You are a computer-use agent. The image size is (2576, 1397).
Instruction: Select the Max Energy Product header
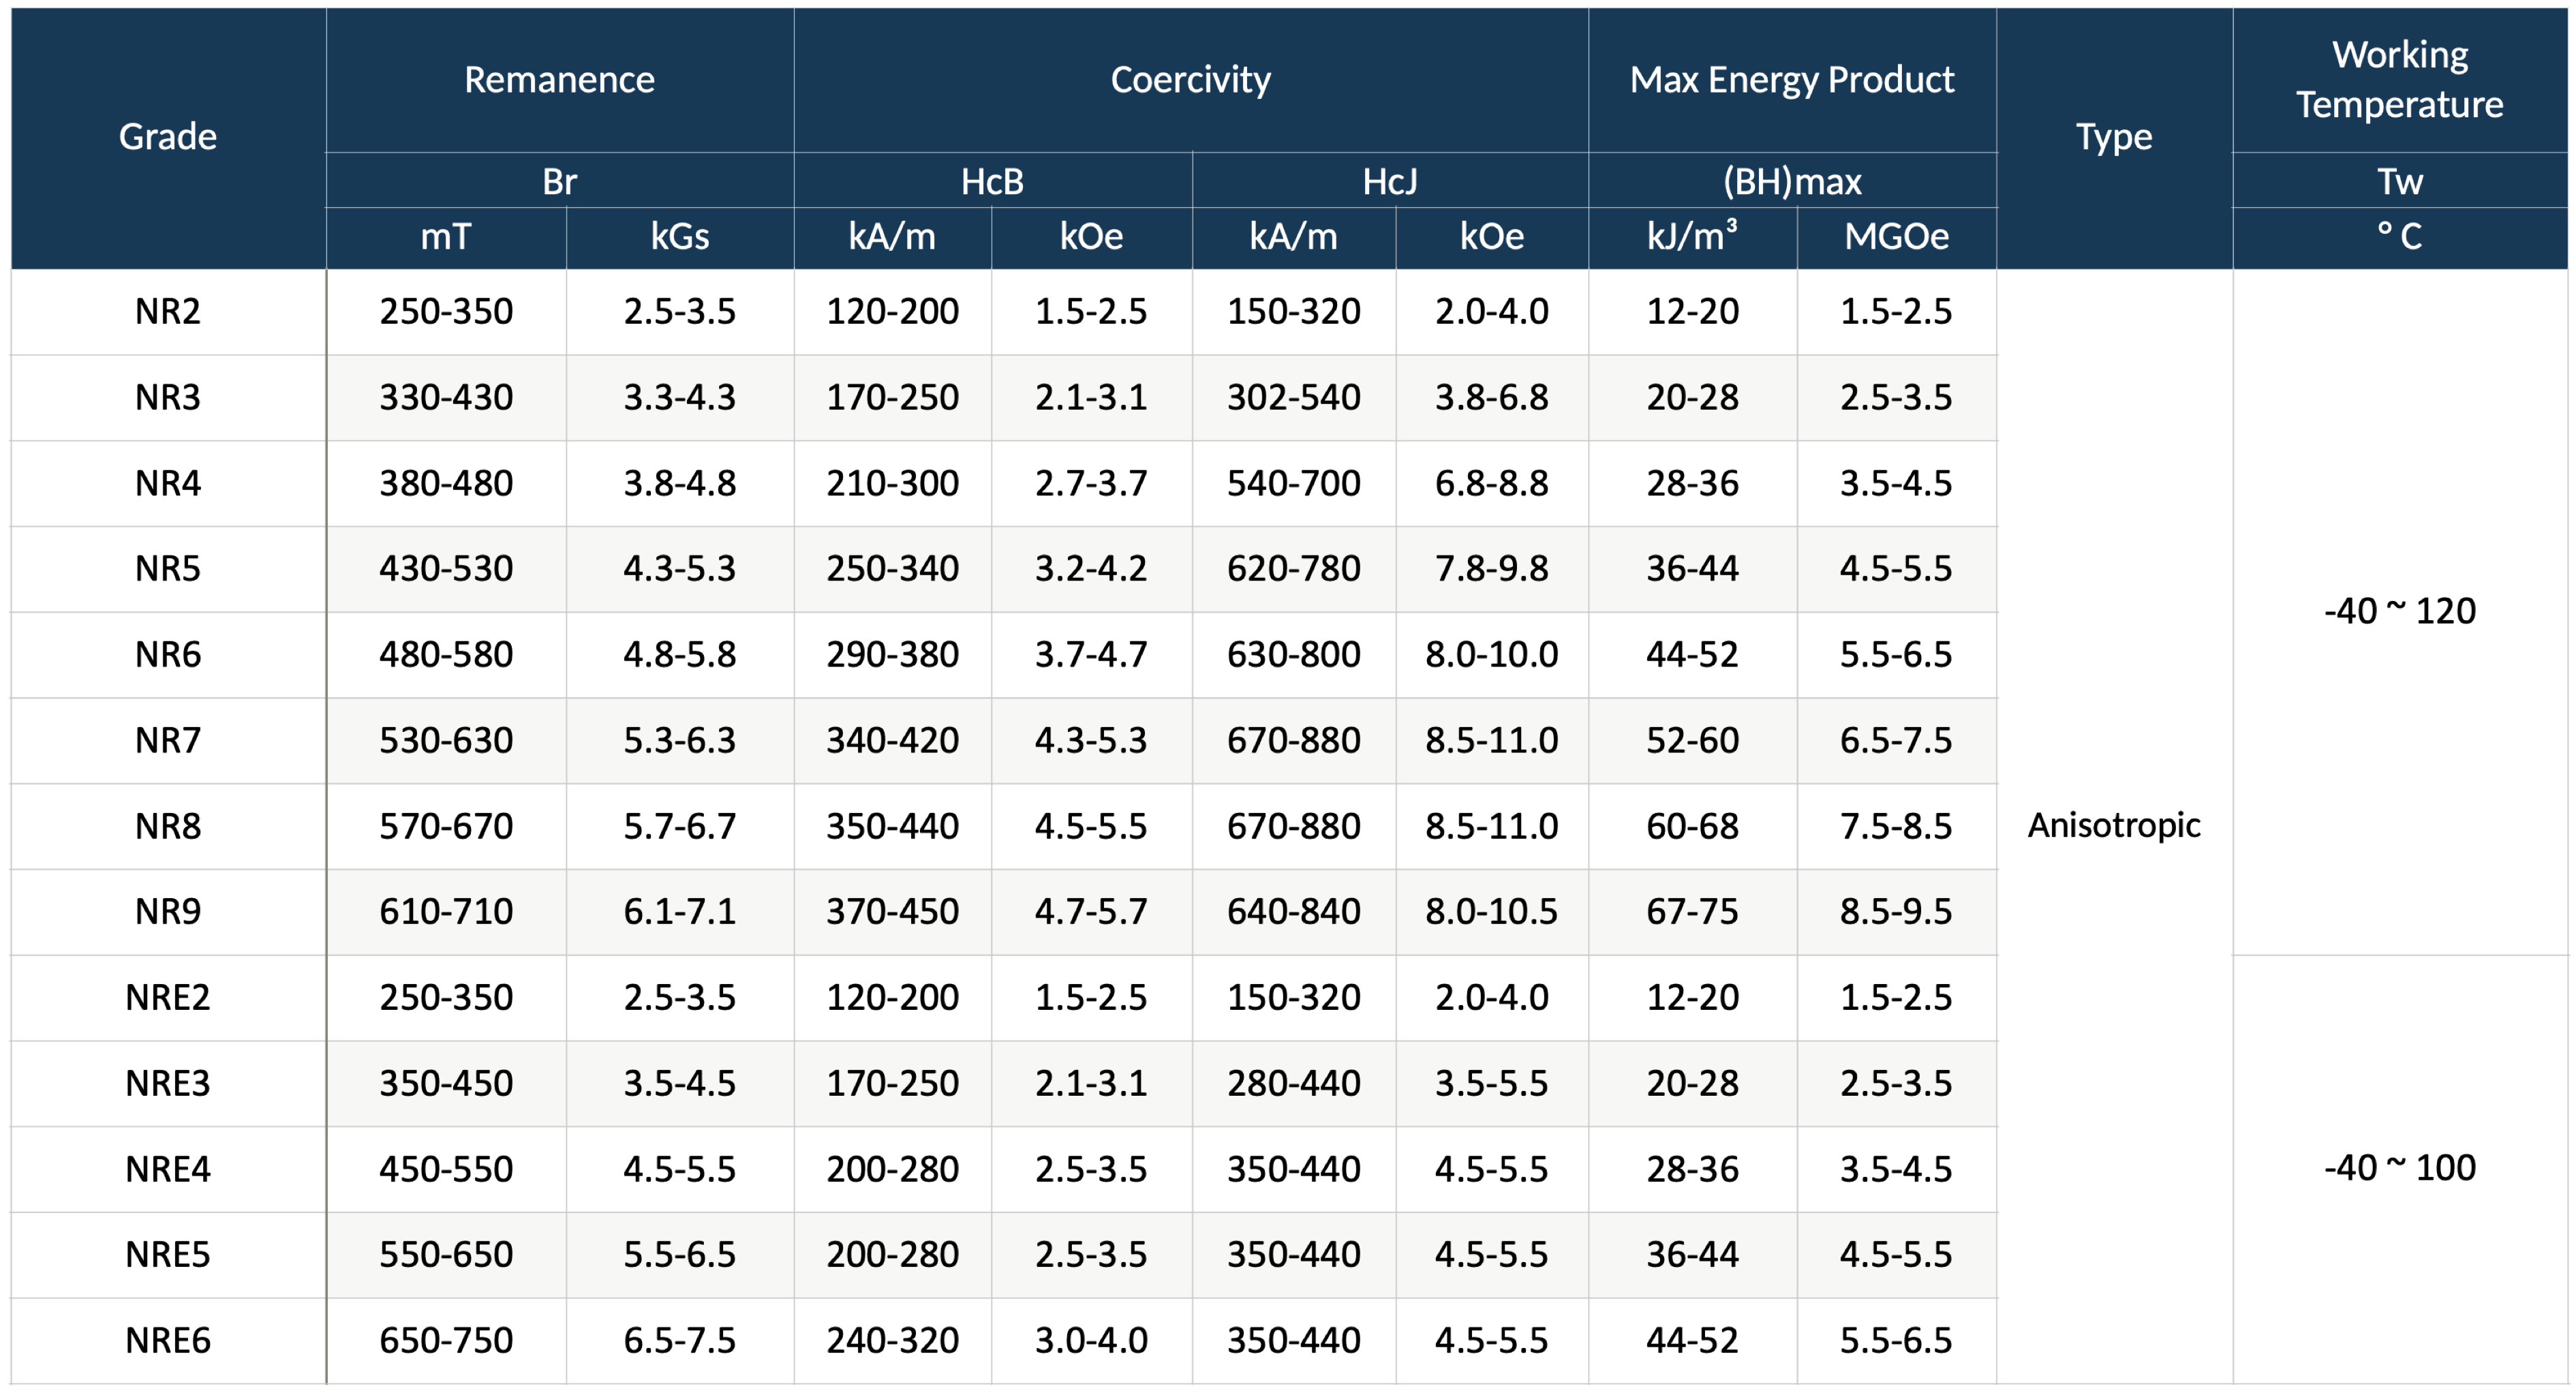coord(1791,80)
